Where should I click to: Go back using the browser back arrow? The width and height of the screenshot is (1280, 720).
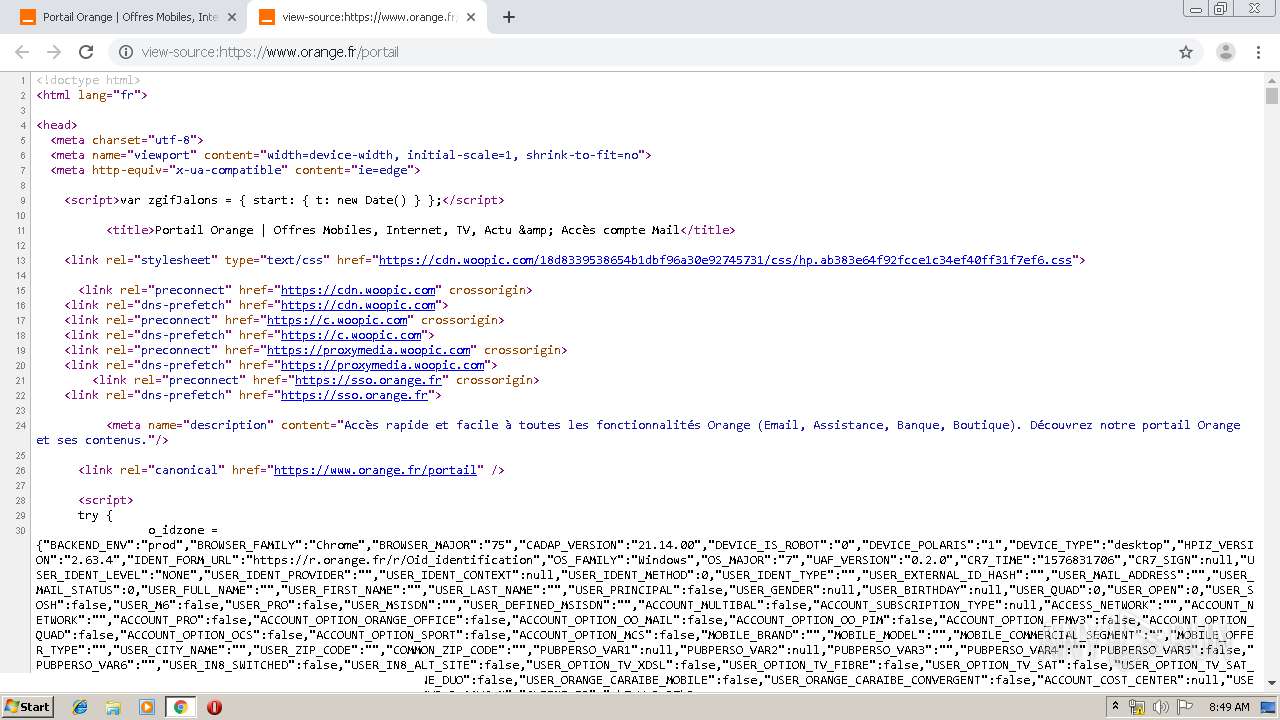pyautogui.click(x=22, y=52)
